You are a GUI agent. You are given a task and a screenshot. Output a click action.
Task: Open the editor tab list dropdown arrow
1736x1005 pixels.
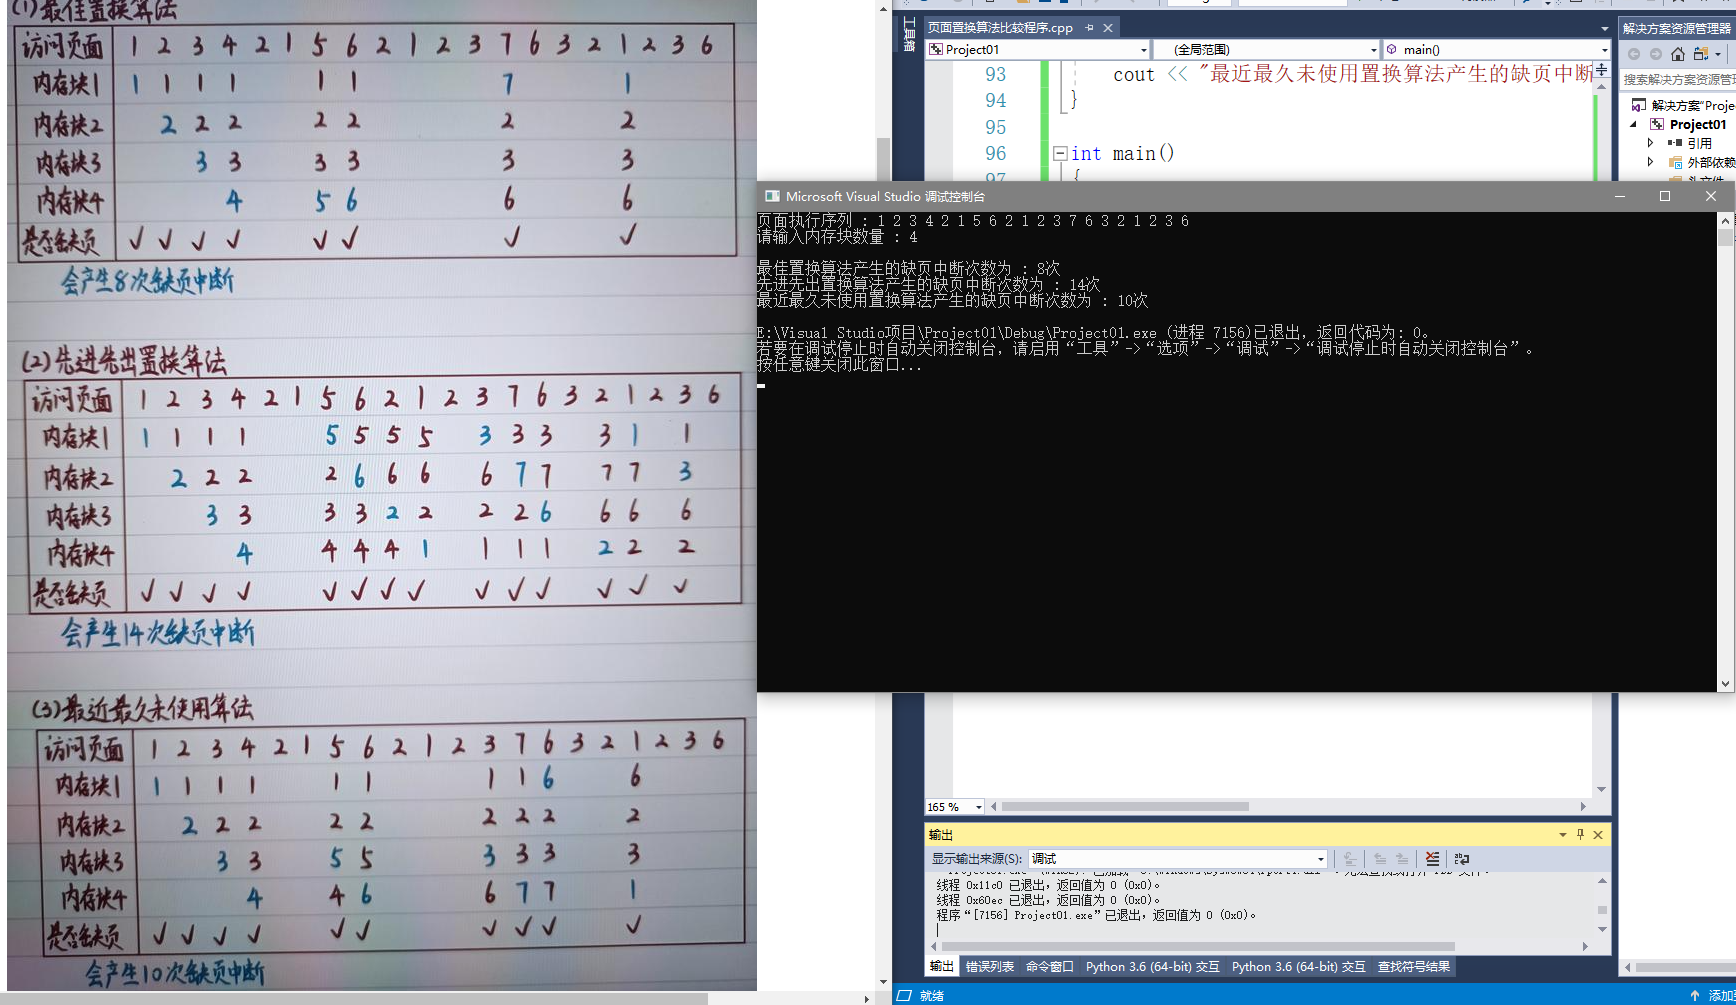[1604, 28]
